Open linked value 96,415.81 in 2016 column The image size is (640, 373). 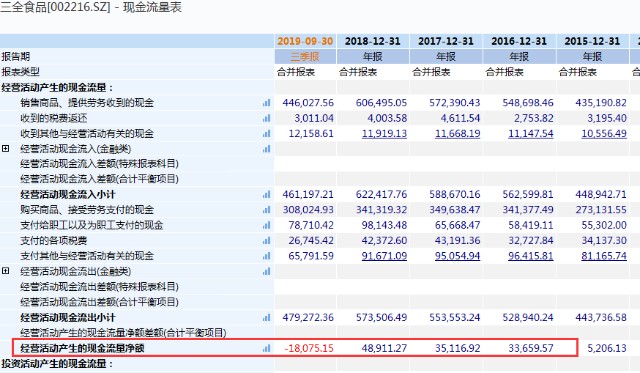[x=531, y=256]
